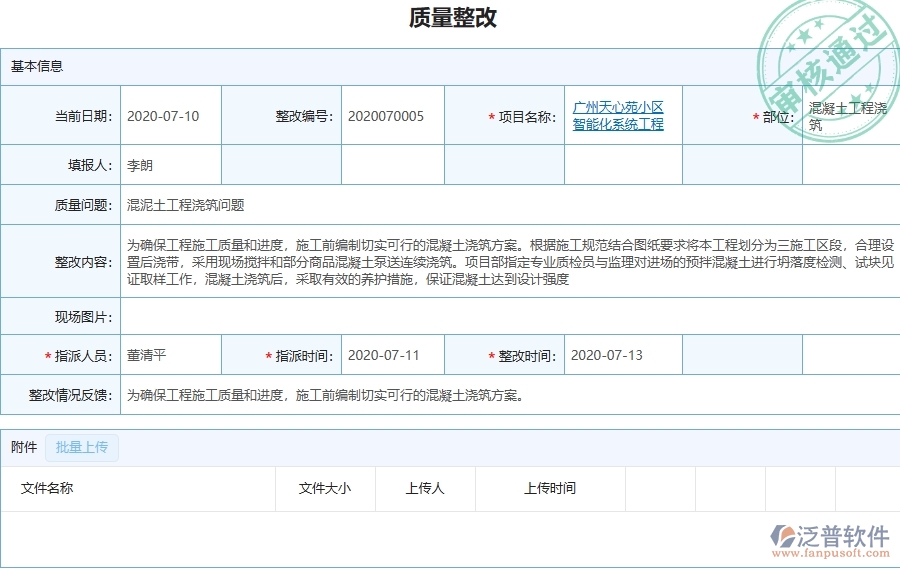
Task: Click the 整改编号 field with 2020070005
Action: [392, 116]
